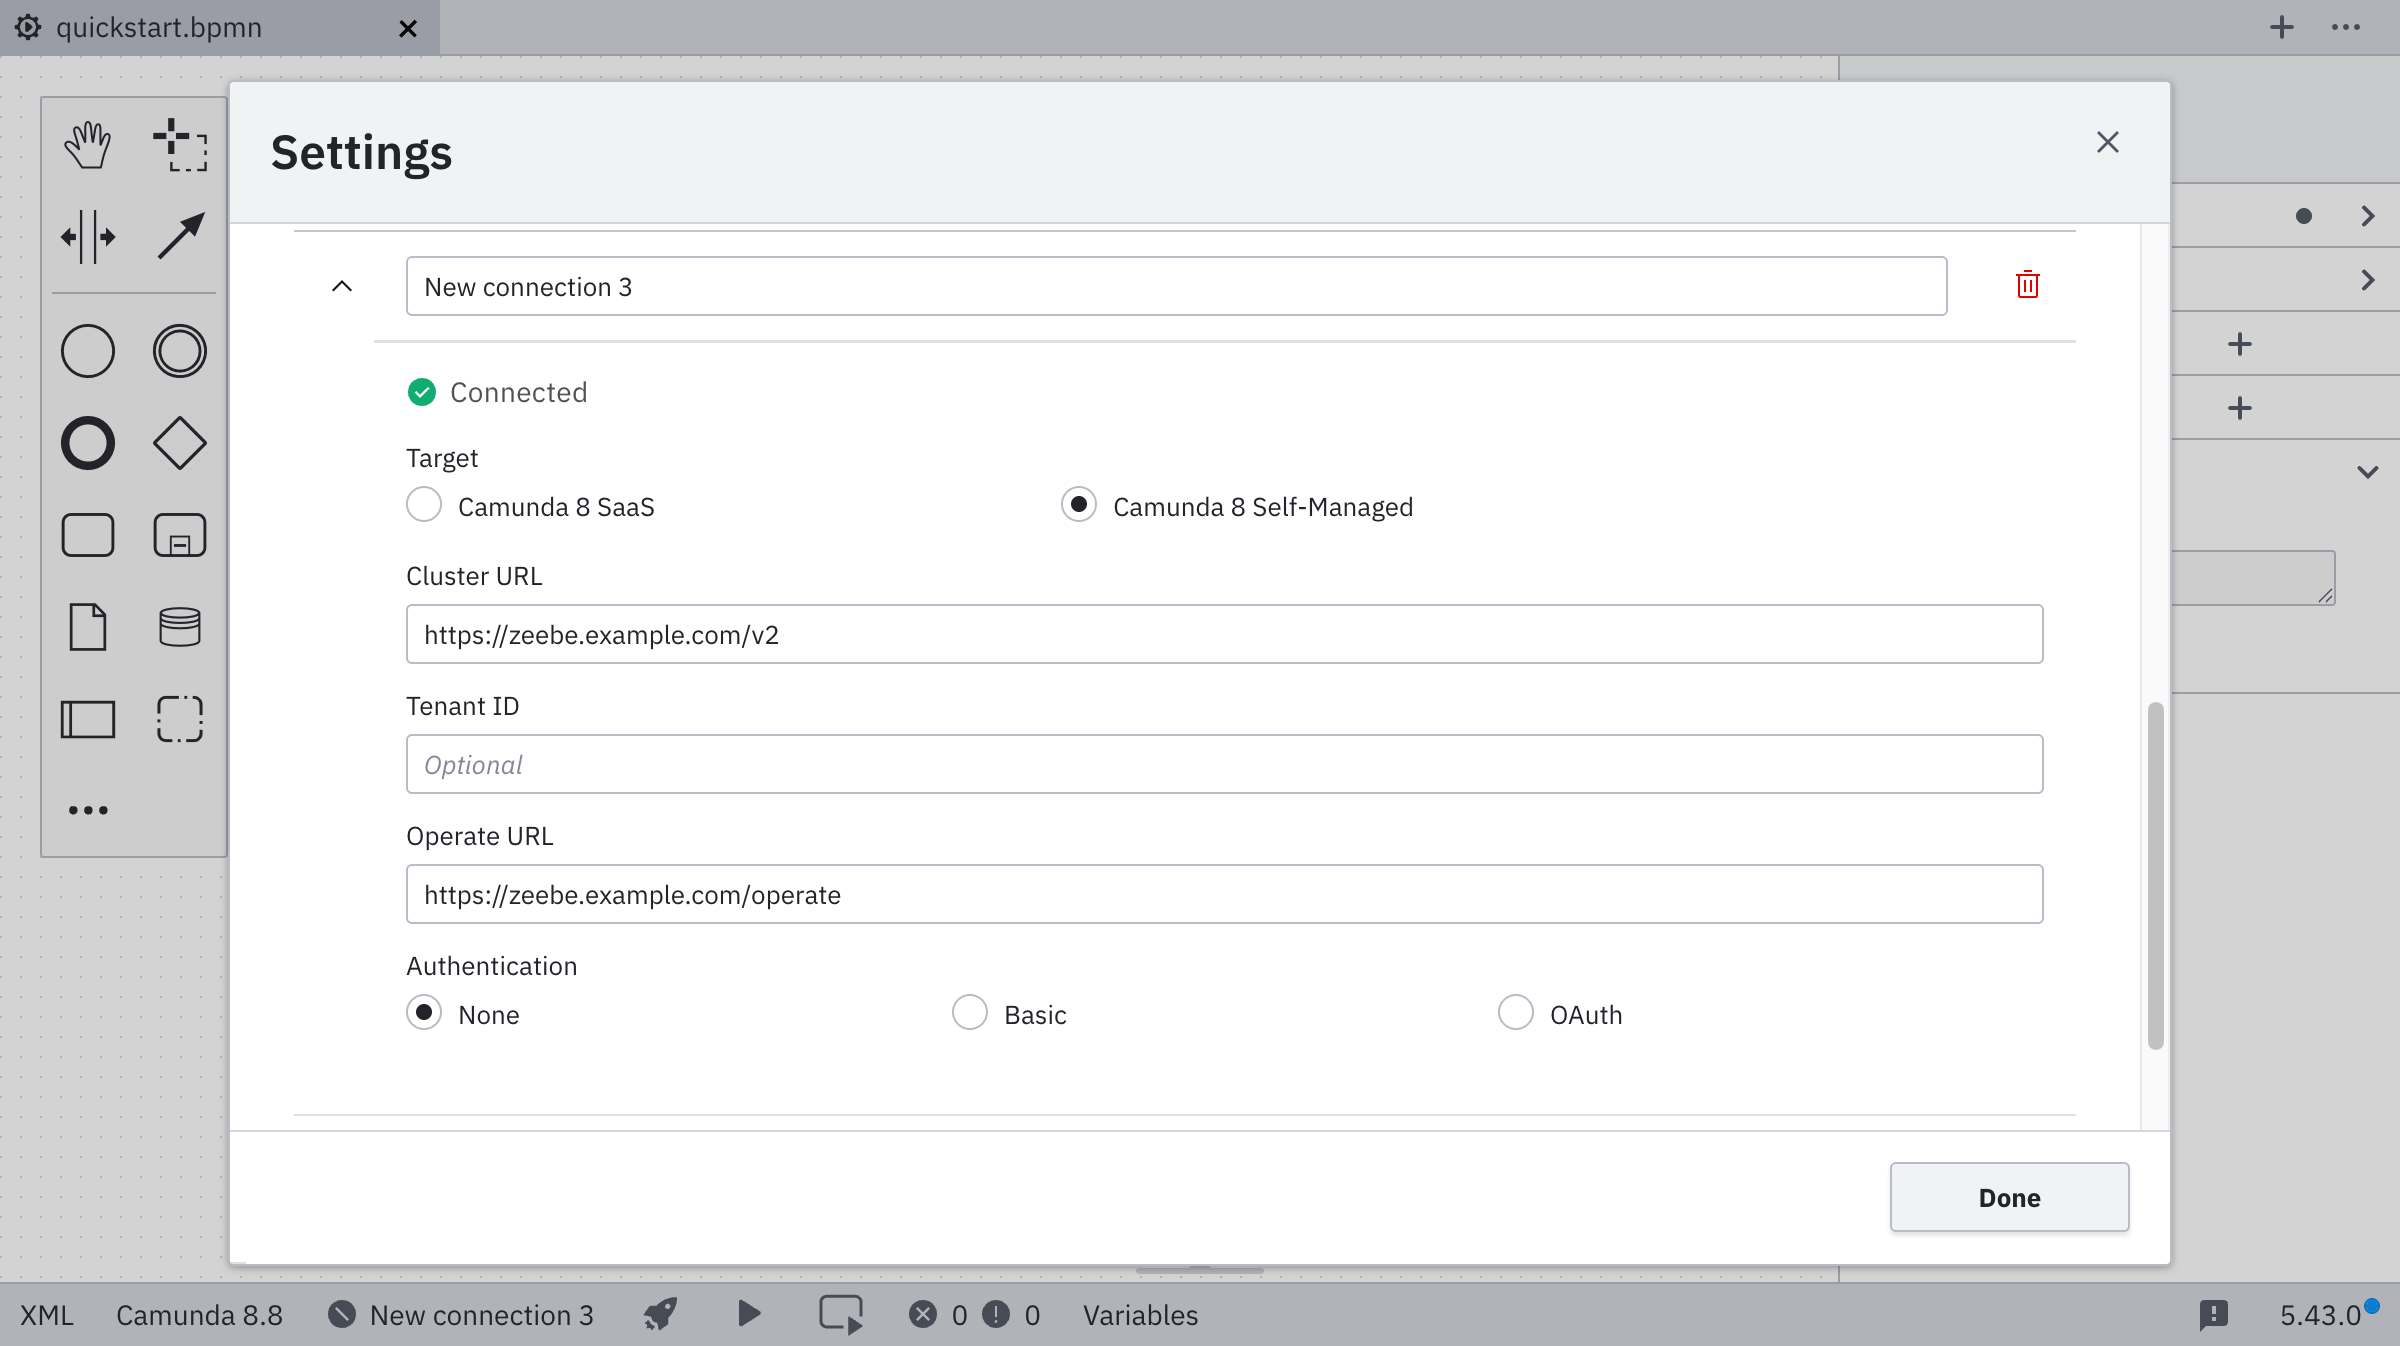Open the Camunda 8.8 version selector
The image size is (2400, 1346).
point(200,1315)
